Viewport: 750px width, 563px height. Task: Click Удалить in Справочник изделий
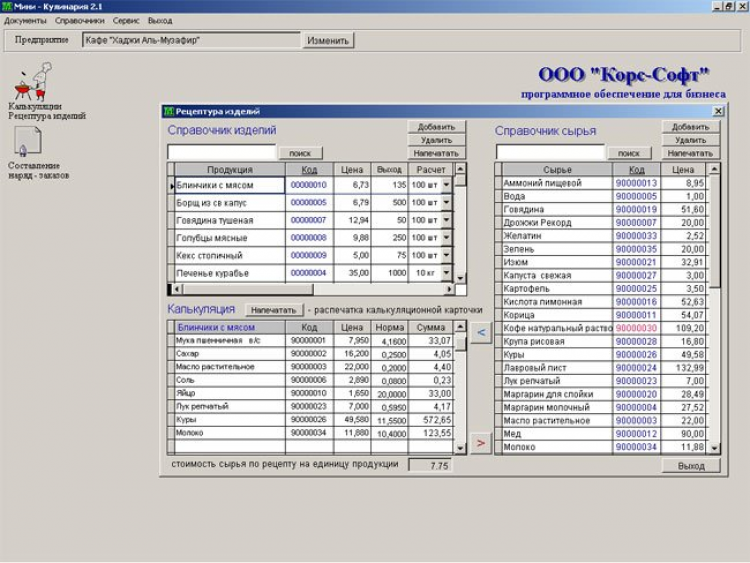click(436, 140)
